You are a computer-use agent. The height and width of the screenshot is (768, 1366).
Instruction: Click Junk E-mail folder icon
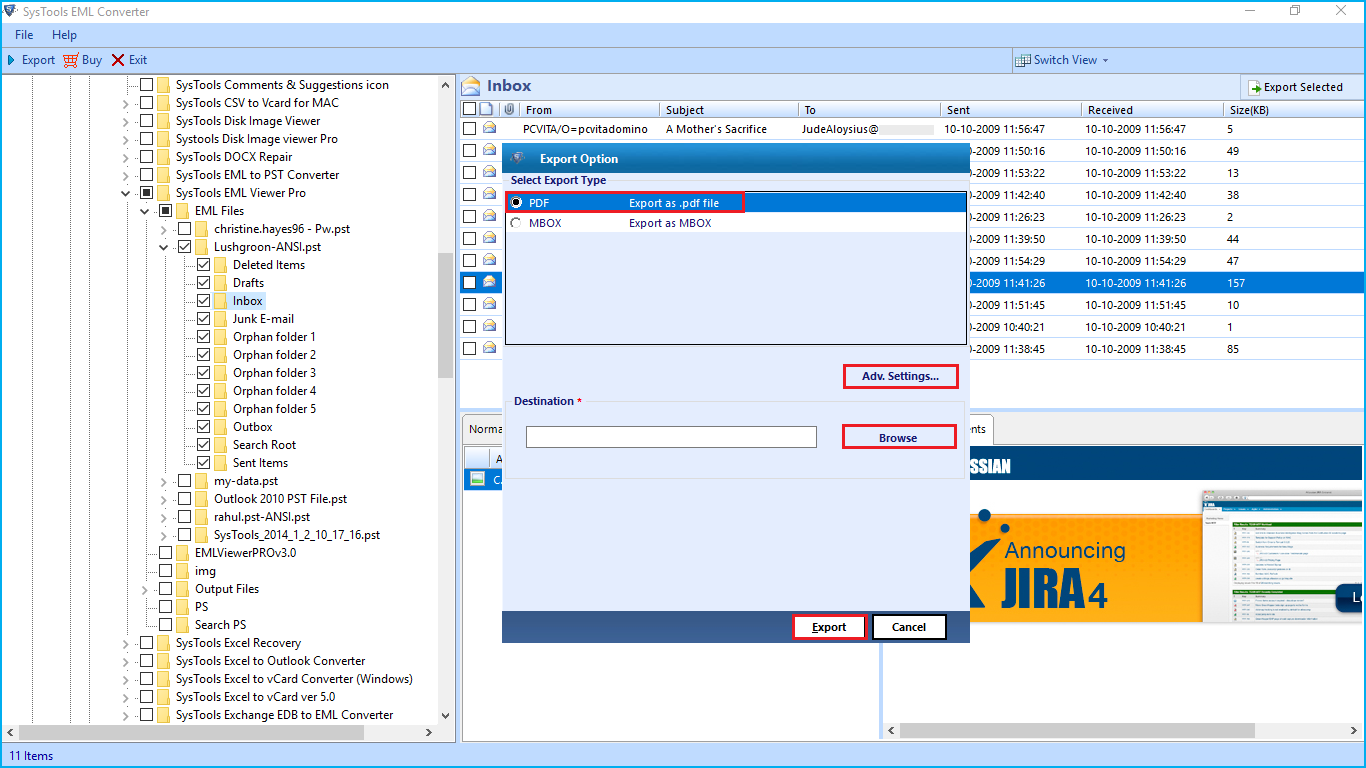(x=223, y=319)
